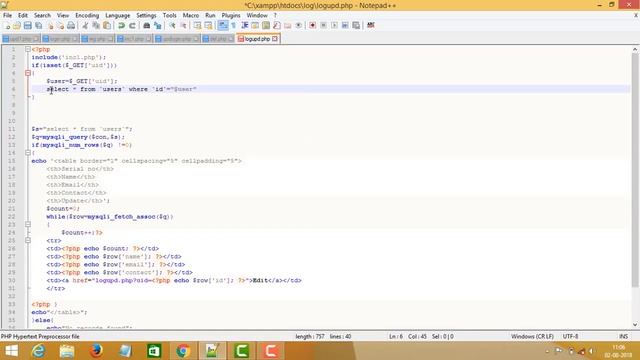Paste using the clipboard toolbar icon
This screenshot has width=640, height=360.
point(107,25)
